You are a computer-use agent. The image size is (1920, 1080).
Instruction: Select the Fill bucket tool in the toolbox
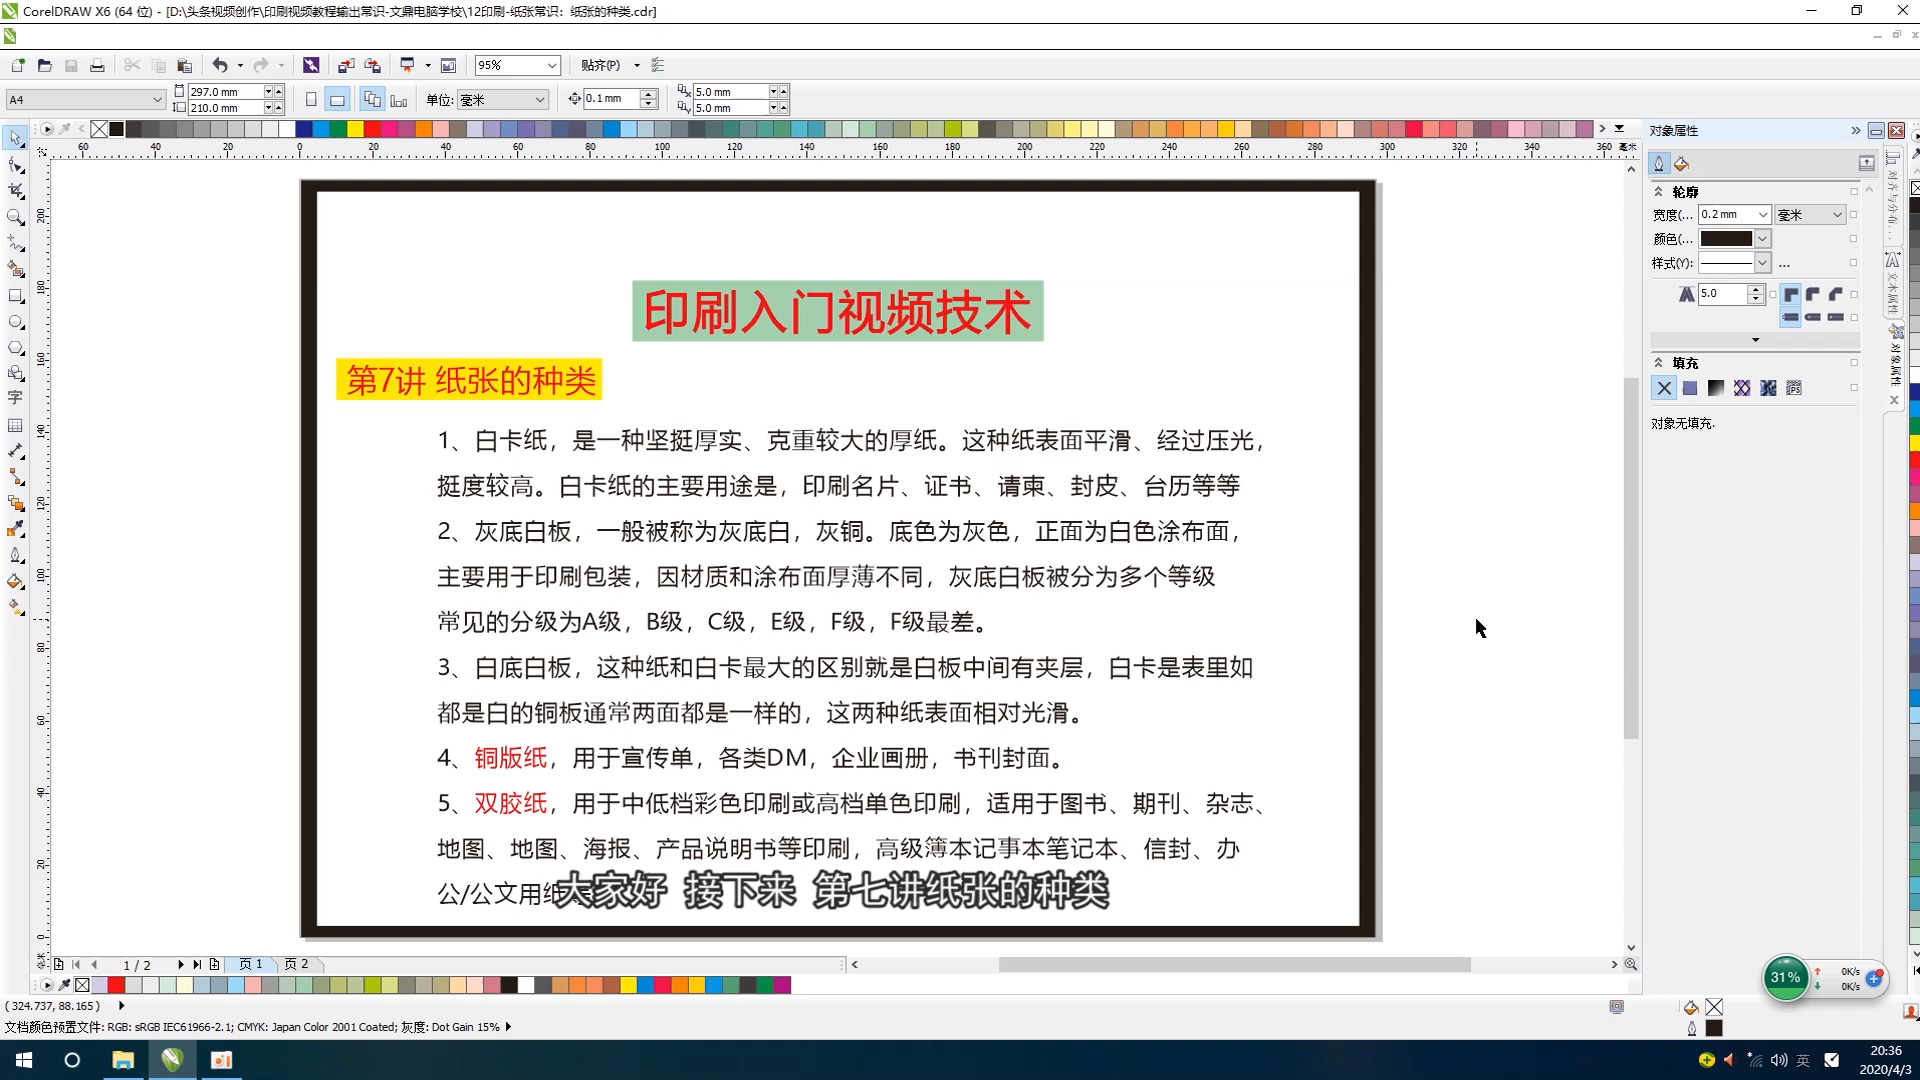(x=15, y=581)
